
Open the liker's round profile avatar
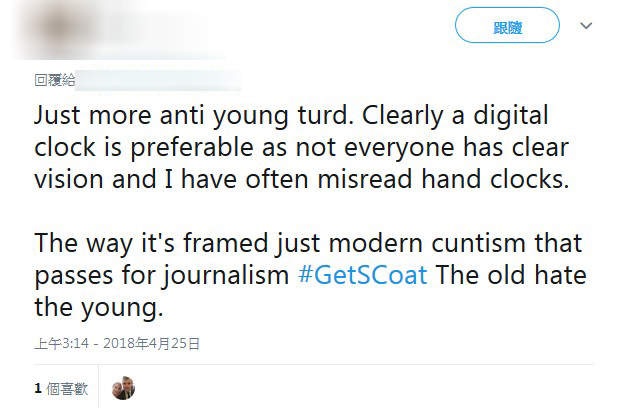pos(123,388)
